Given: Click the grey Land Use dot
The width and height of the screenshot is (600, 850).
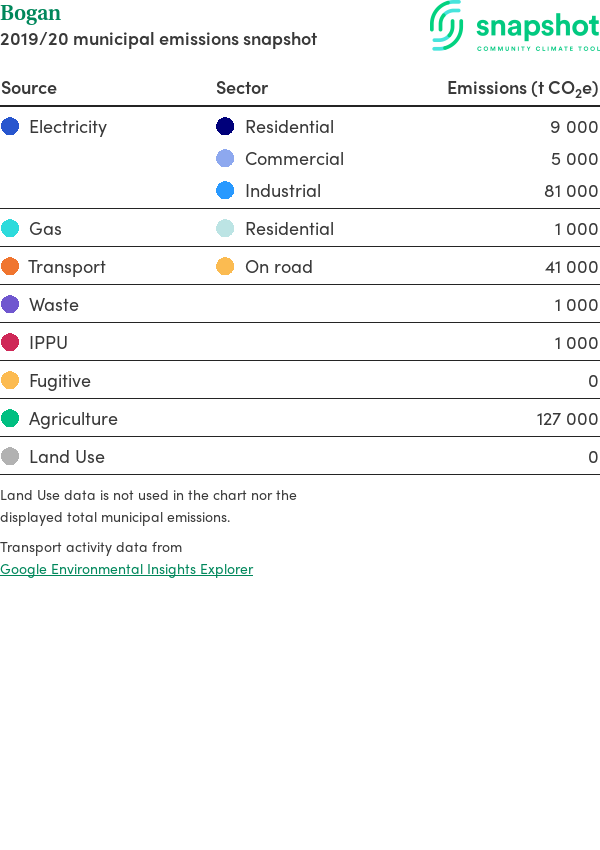Looking at the screenshot, I should coord(10,456).
